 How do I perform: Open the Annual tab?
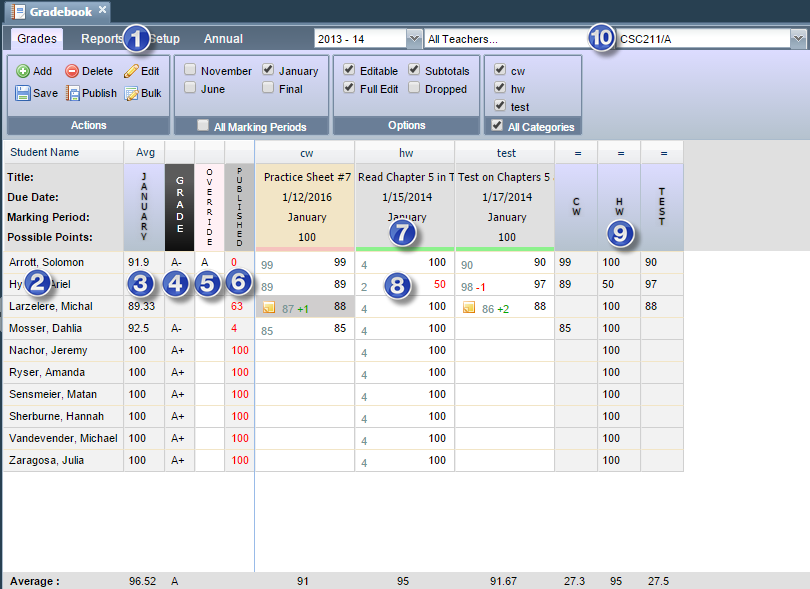click(x=223, y=39)
